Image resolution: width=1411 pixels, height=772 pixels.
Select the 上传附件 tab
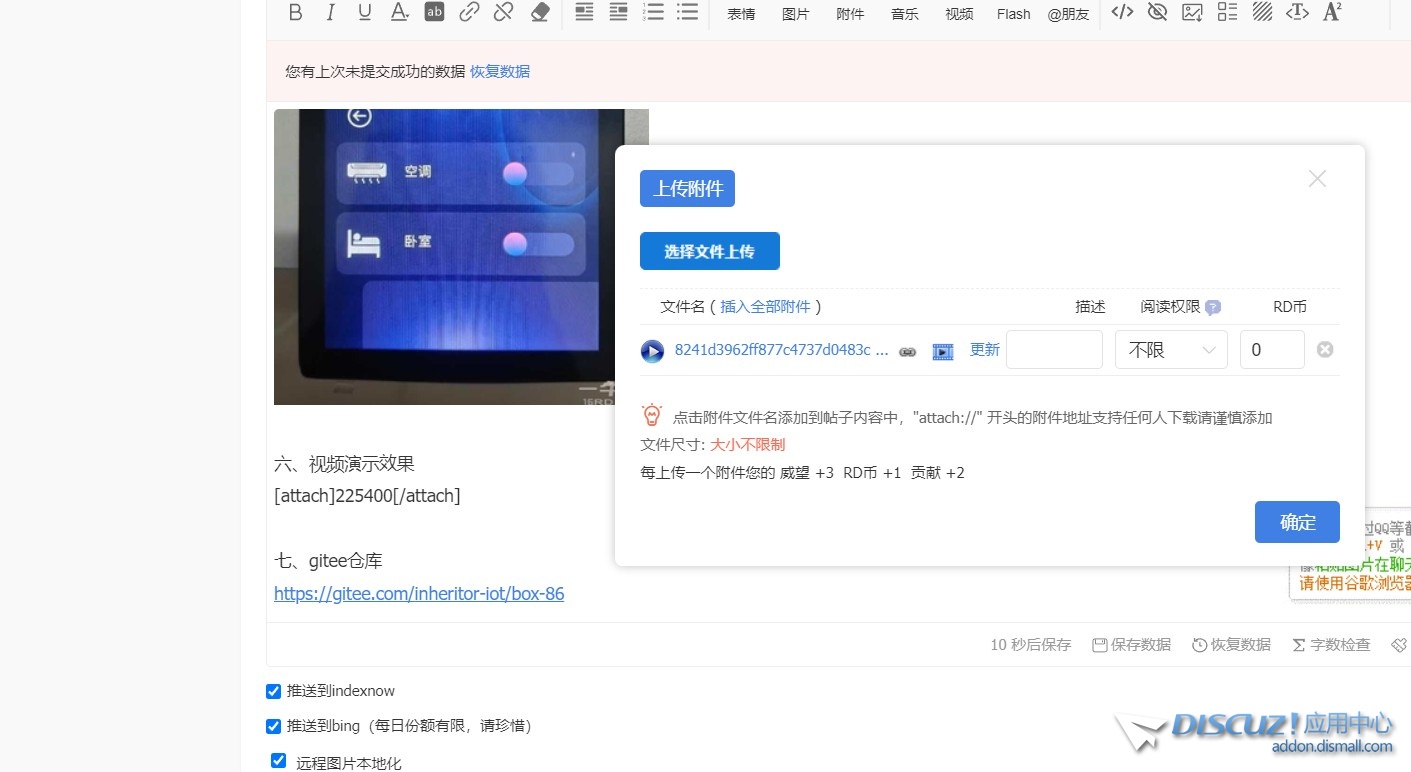point(687,189)
